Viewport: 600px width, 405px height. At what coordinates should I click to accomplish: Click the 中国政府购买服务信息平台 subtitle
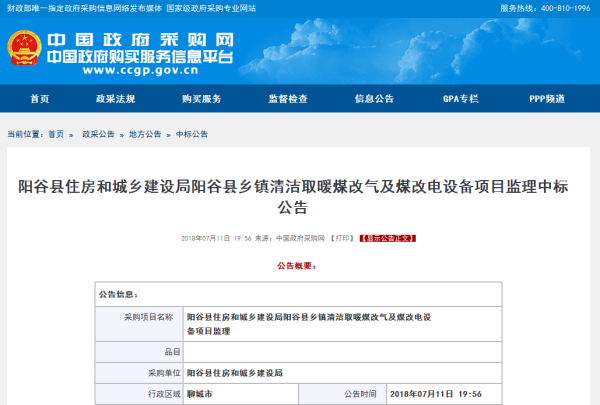[x=140, y=57]
